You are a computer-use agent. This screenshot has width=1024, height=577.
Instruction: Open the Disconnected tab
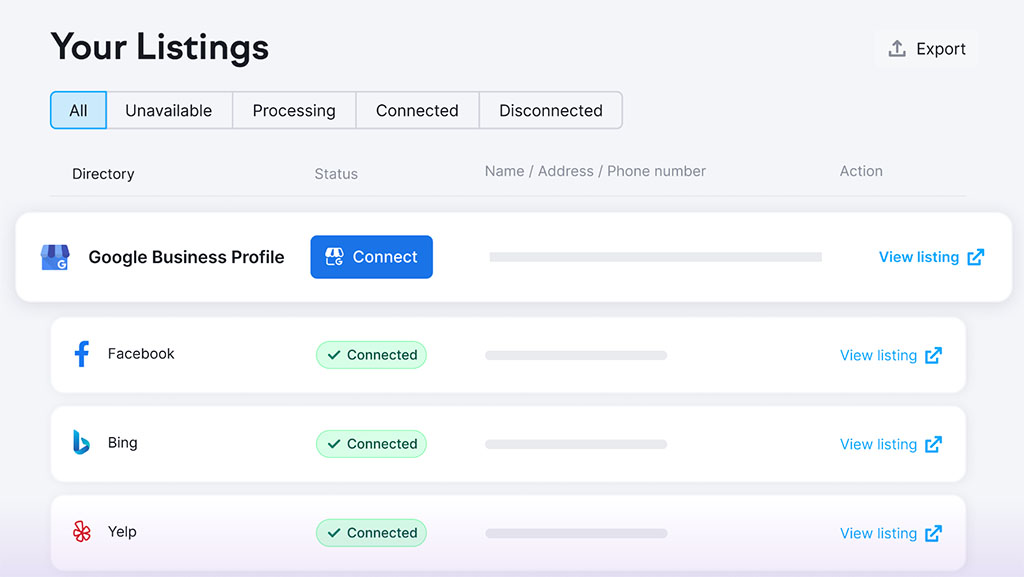click(x=551, y=111)
